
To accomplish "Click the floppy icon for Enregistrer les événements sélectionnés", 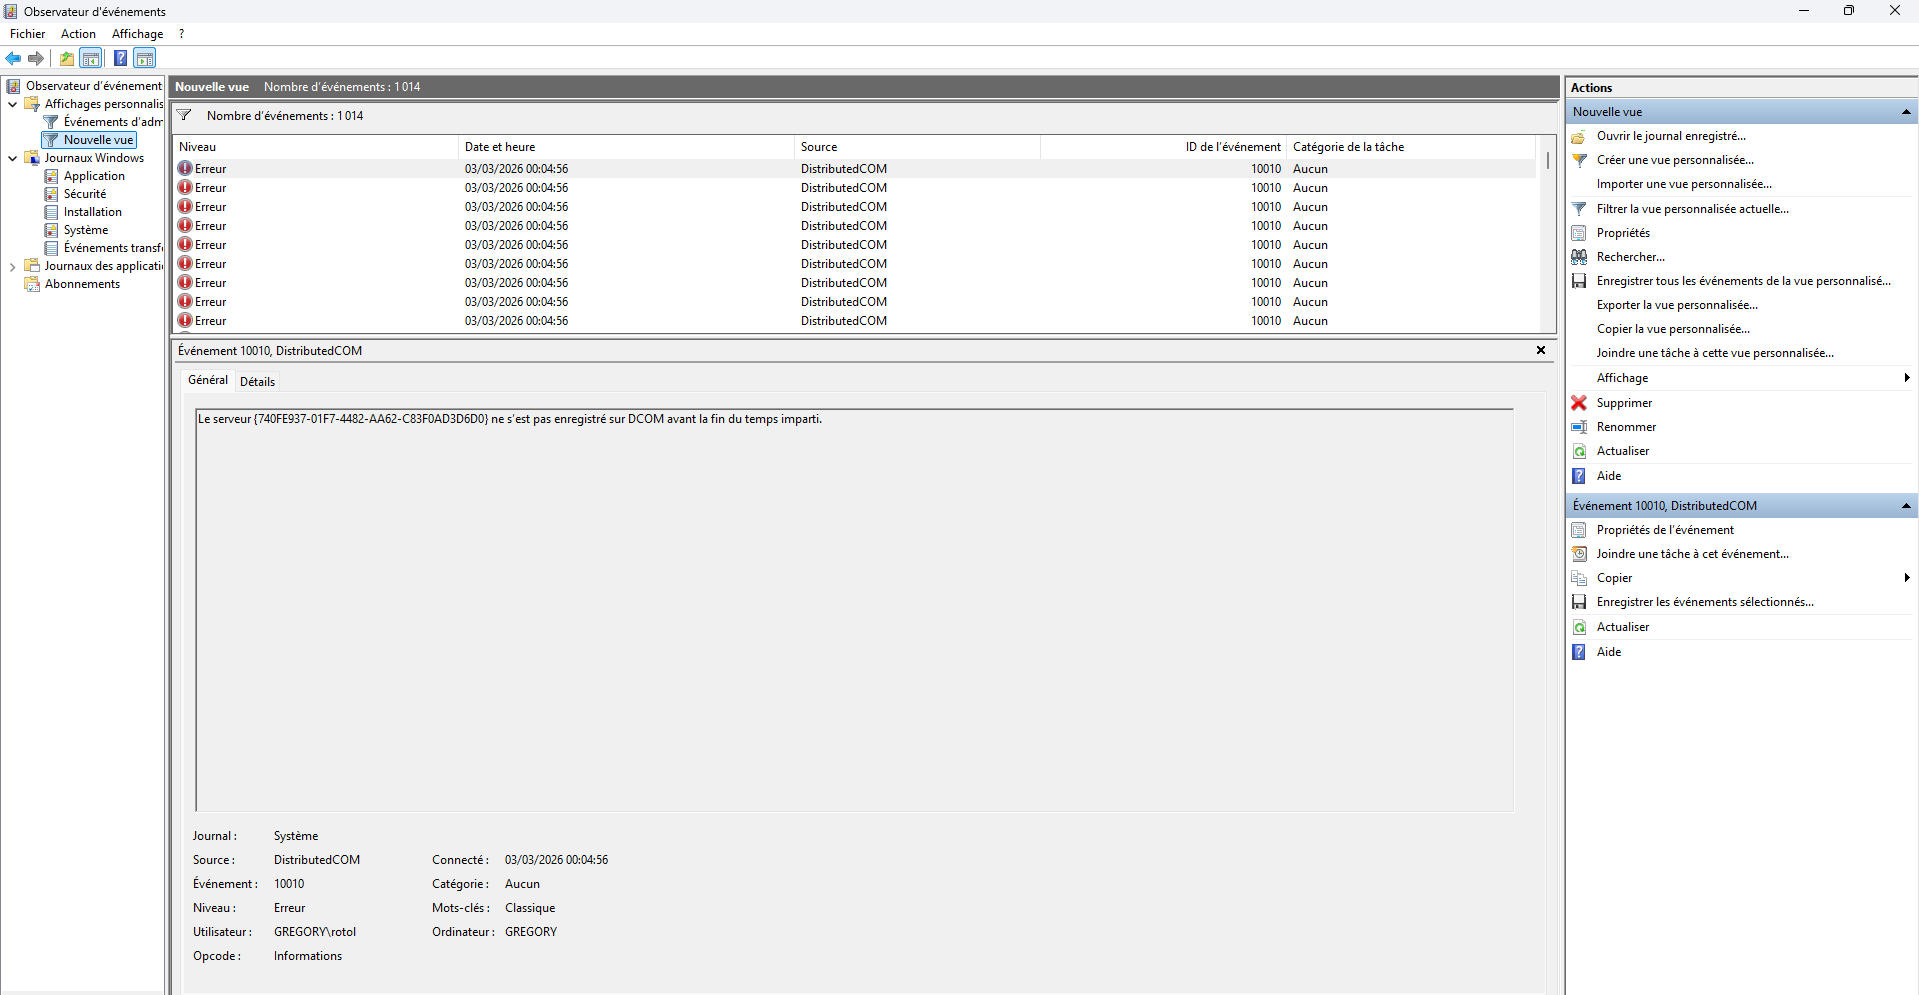I will click(1579, 602).
